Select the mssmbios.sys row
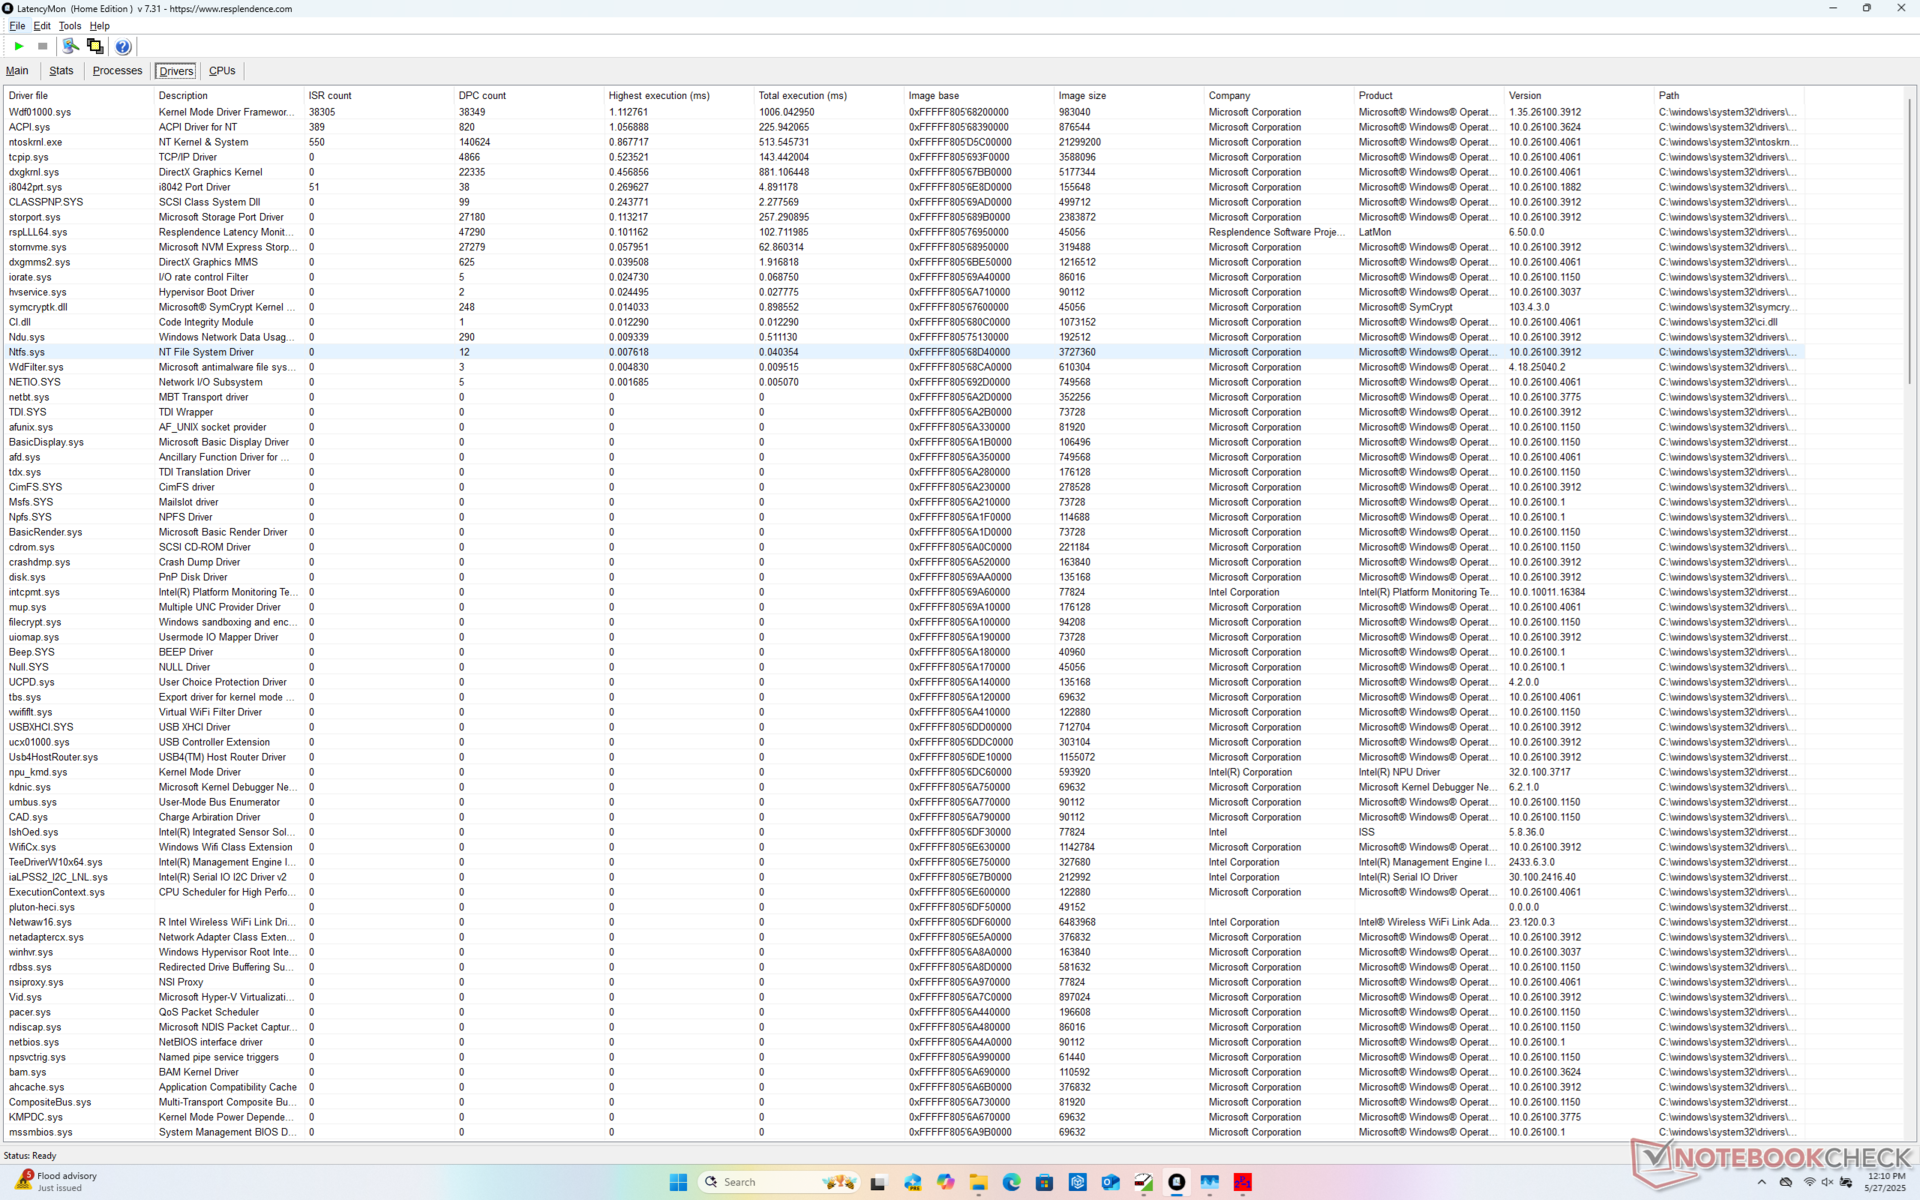This screenshot has width=1920, height=1200. coord(904,1132)
